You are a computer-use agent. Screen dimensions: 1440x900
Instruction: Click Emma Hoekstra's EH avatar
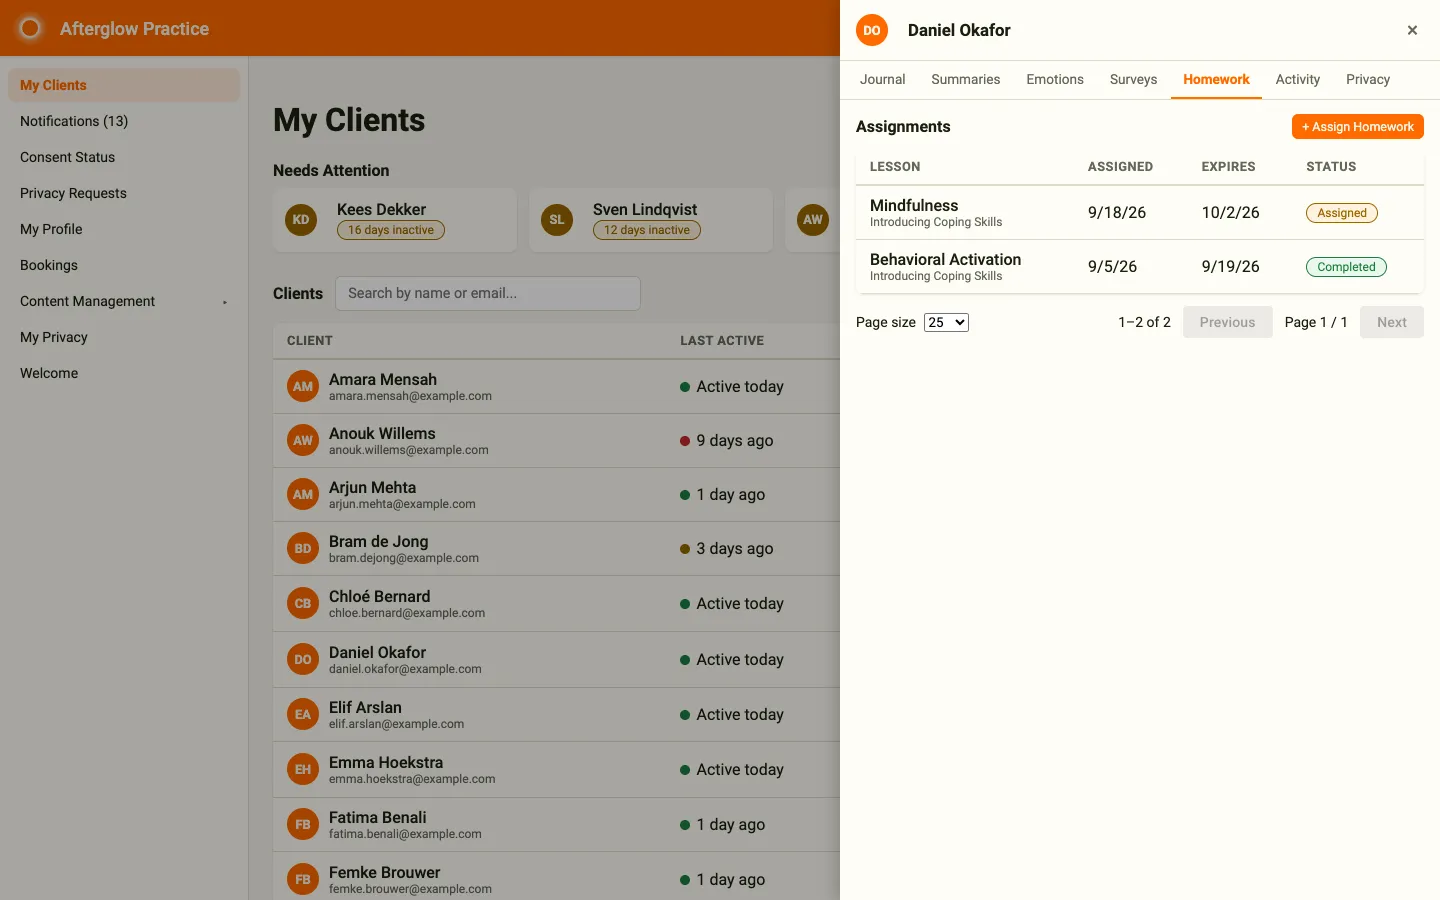pos(303,769)
